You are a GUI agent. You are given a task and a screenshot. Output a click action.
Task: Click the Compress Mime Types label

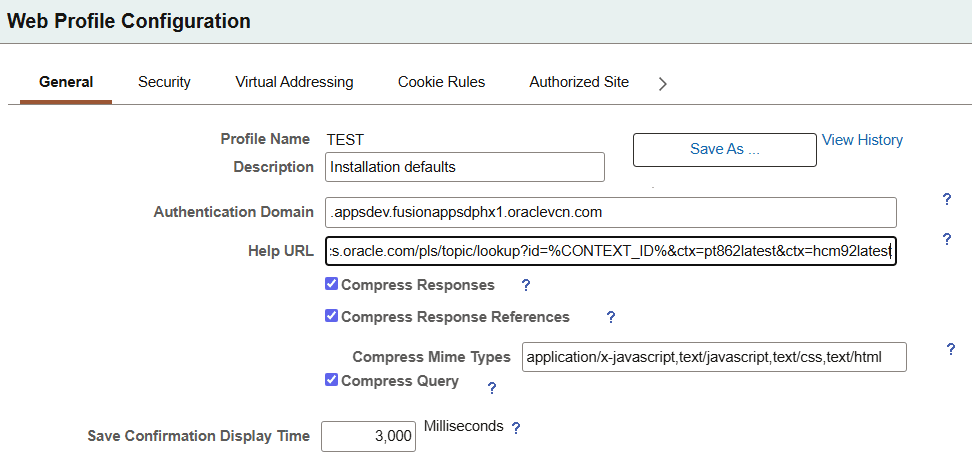click(431, 357)
